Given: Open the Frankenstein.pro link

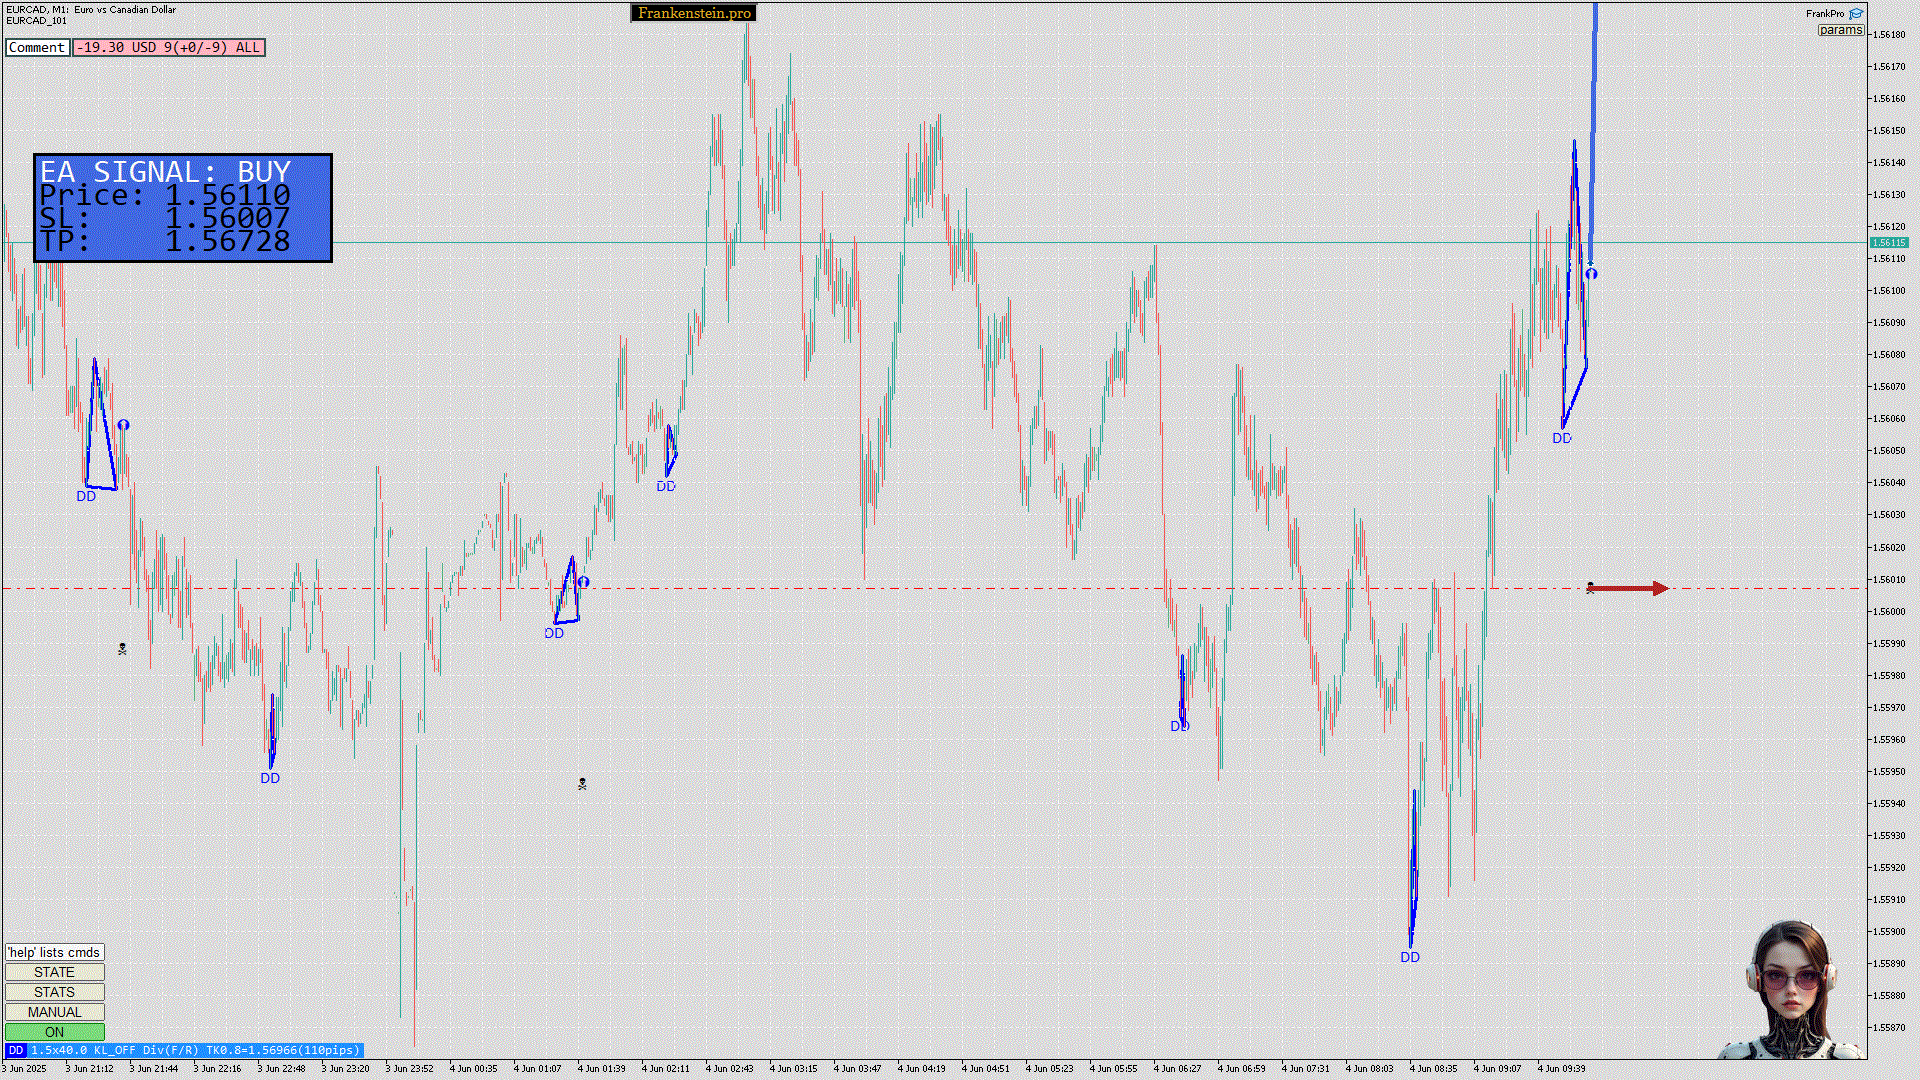Looking at the screenshot, I should click(x=693, y=13).
